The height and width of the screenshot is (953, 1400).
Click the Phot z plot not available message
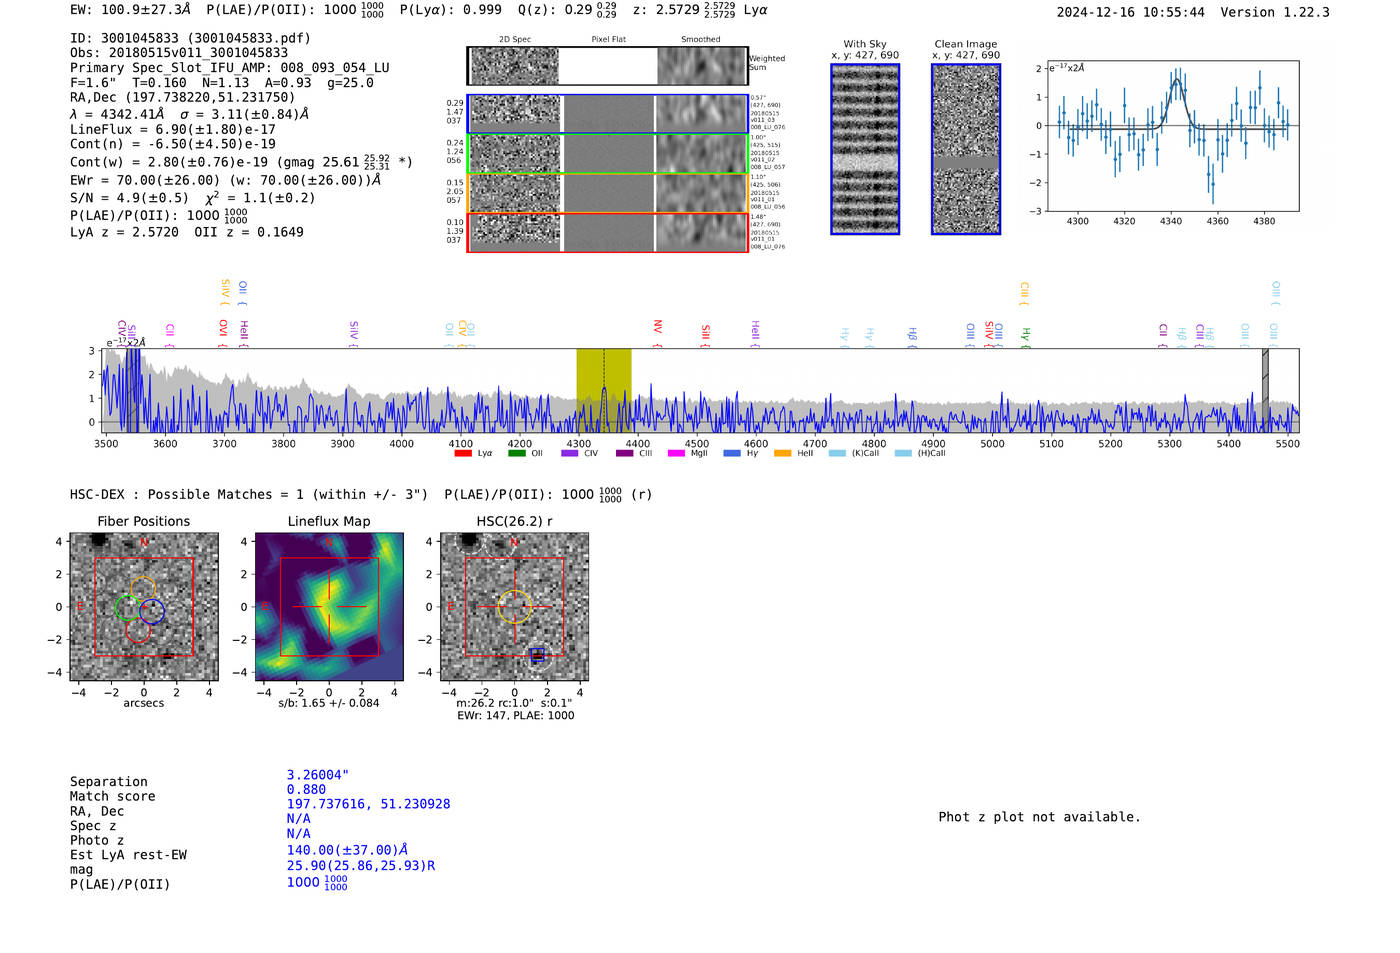click(1039, 817)
